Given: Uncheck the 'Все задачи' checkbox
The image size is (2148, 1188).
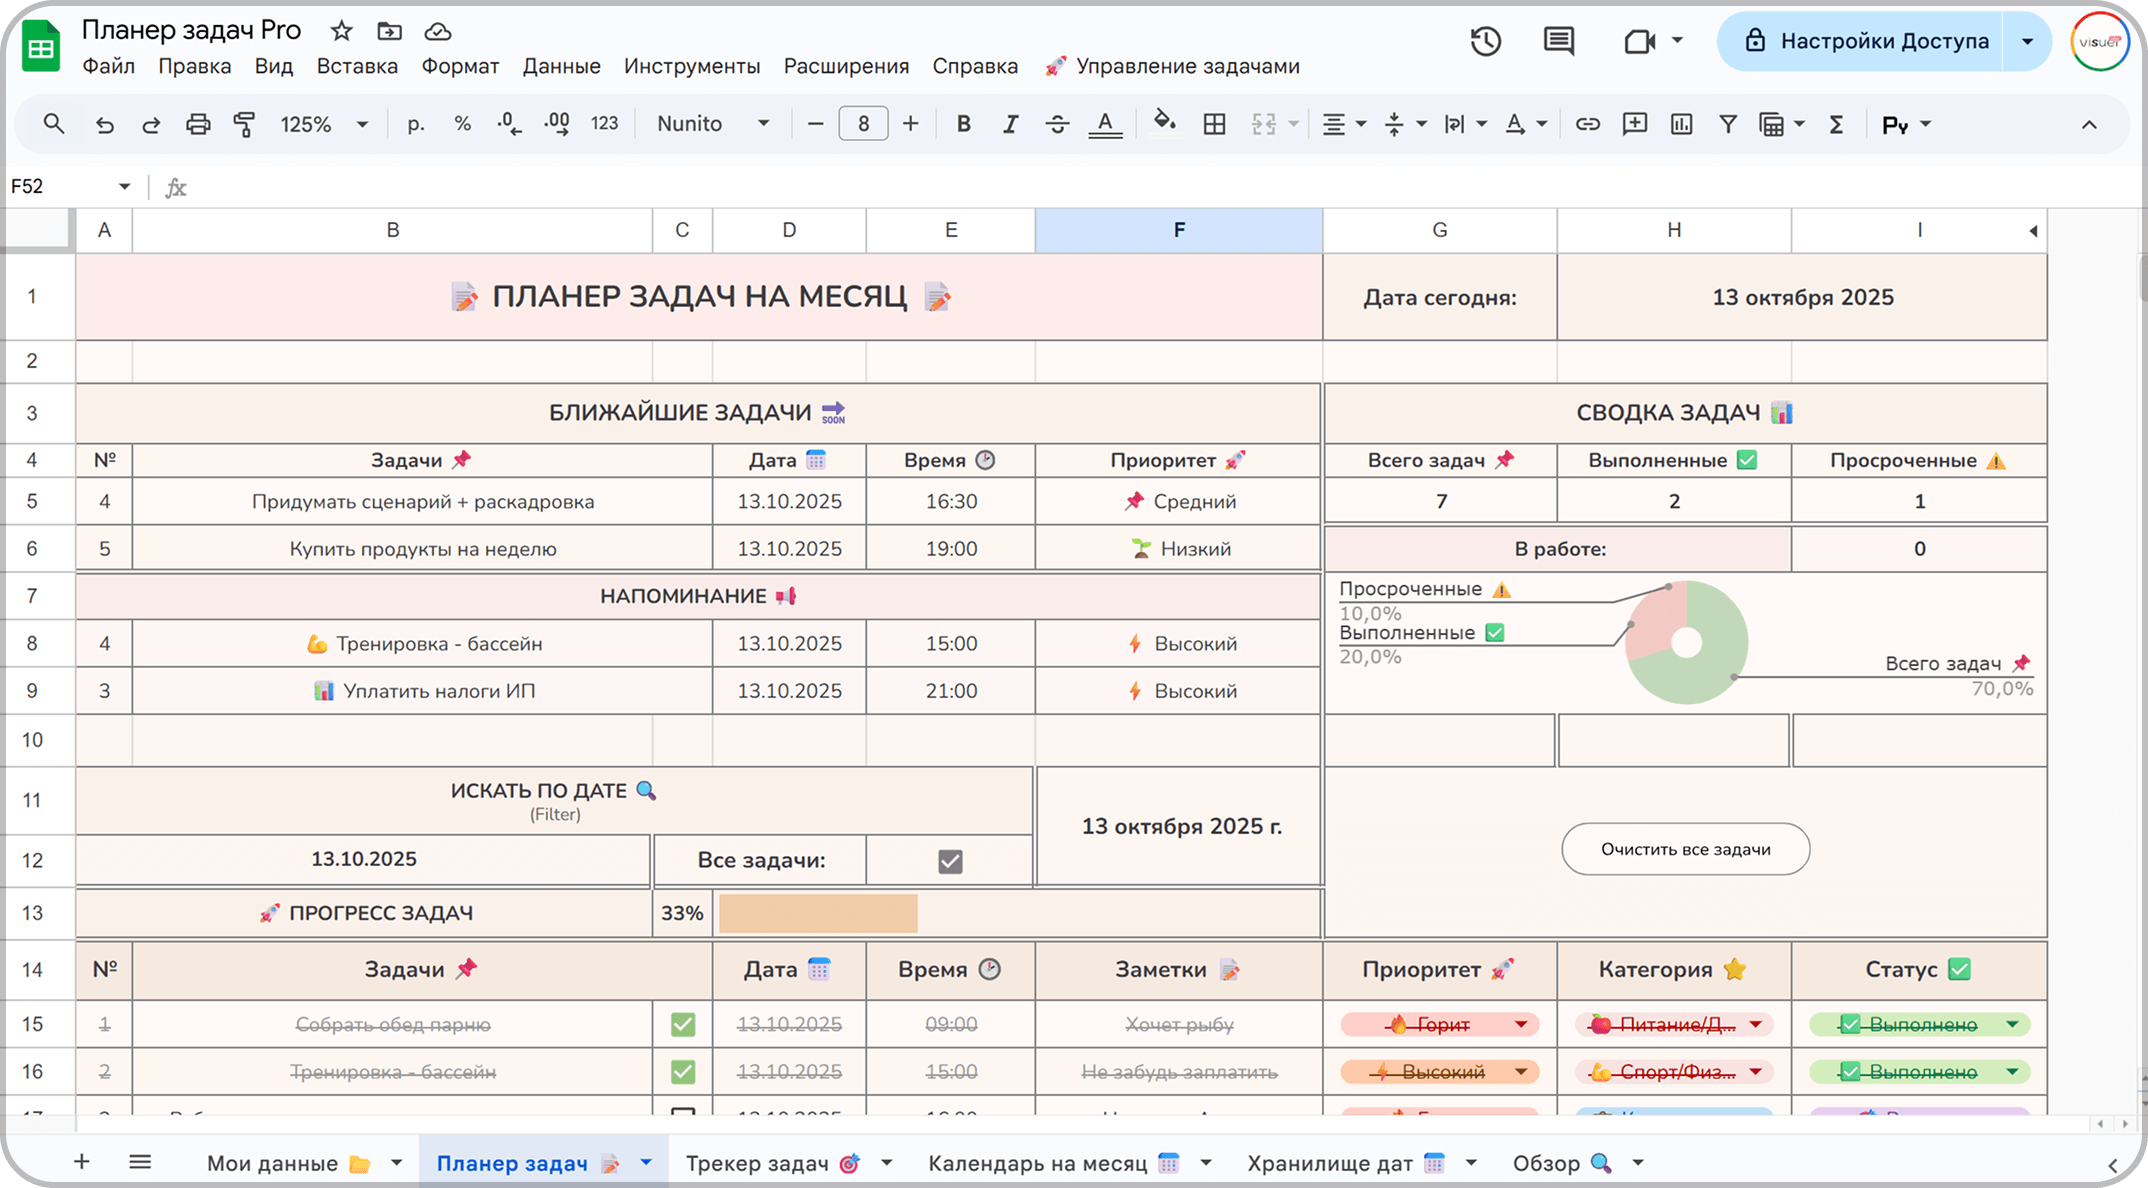Looking at the screenshot, I should tap(950, 861).
